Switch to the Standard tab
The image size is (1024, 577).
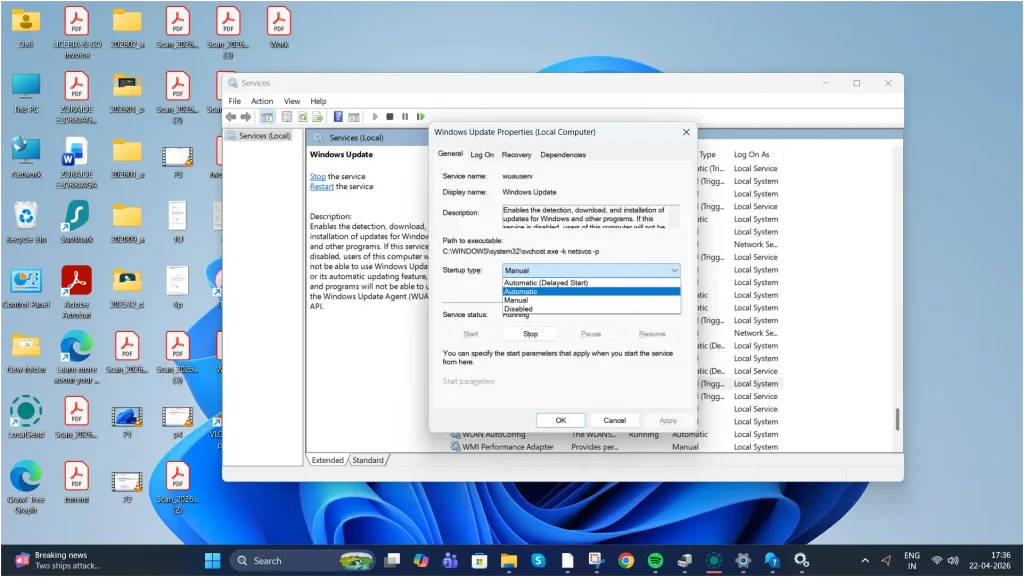coord(369,460)
